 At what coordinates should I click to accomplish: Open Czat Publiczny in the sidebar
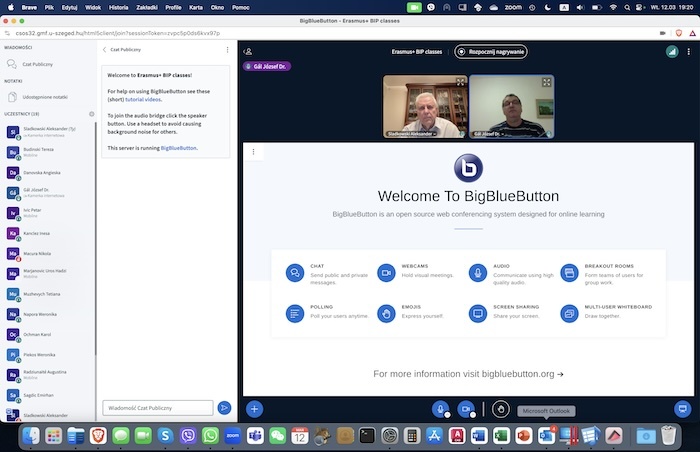click(47, 64)
